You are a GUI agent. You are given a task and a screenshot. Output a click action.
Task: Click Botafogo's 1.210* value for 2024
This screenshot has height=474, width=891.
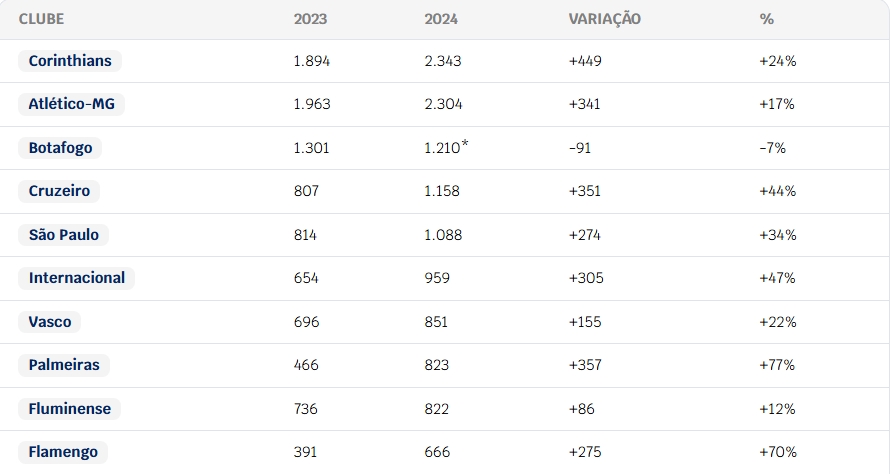[x=447, y=147]
